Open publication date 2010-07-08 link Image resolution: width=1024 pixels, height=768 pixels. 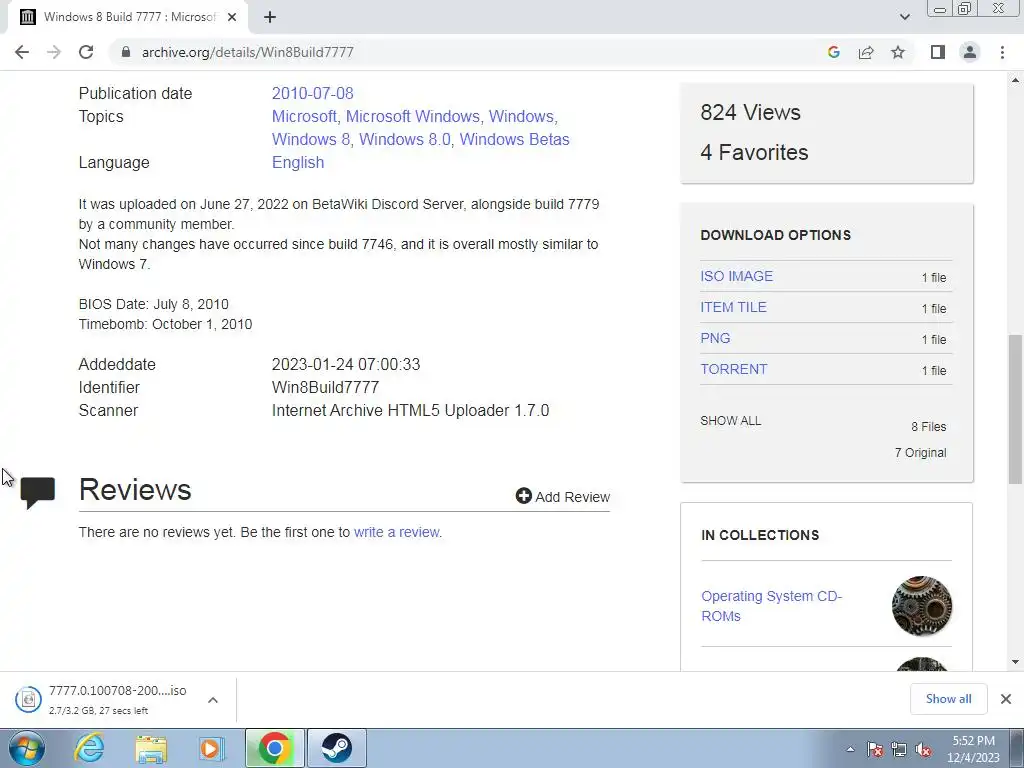312,93
